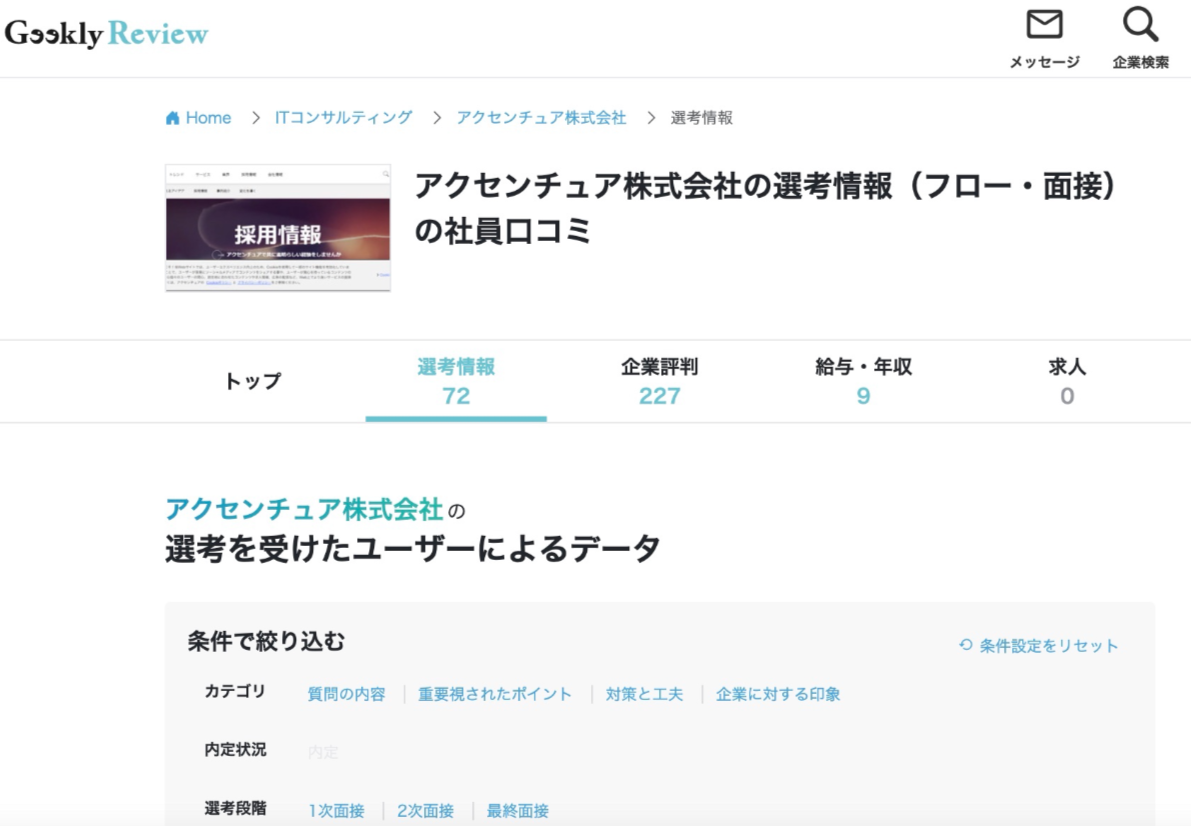Click the Home breadcrumb house icon
The width and height of the screenshot is (1191, 826).
173,118
